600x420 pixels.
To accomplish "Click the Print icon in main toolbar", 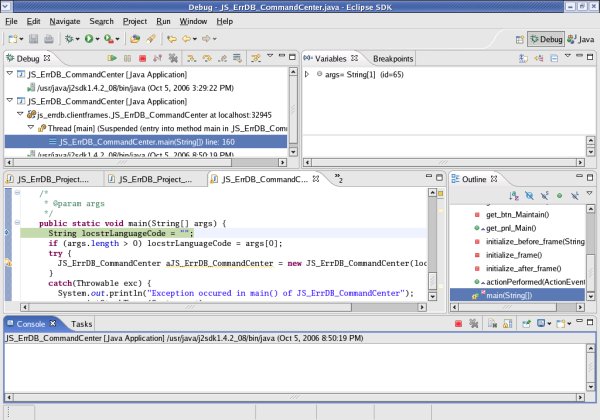I will click(50, 39).
